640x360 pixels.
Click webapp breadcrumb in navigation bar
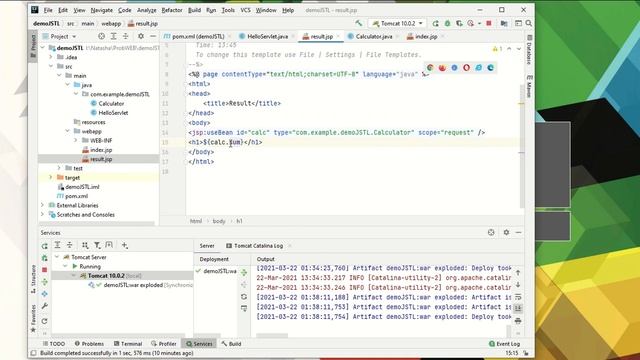click(111, 24)
